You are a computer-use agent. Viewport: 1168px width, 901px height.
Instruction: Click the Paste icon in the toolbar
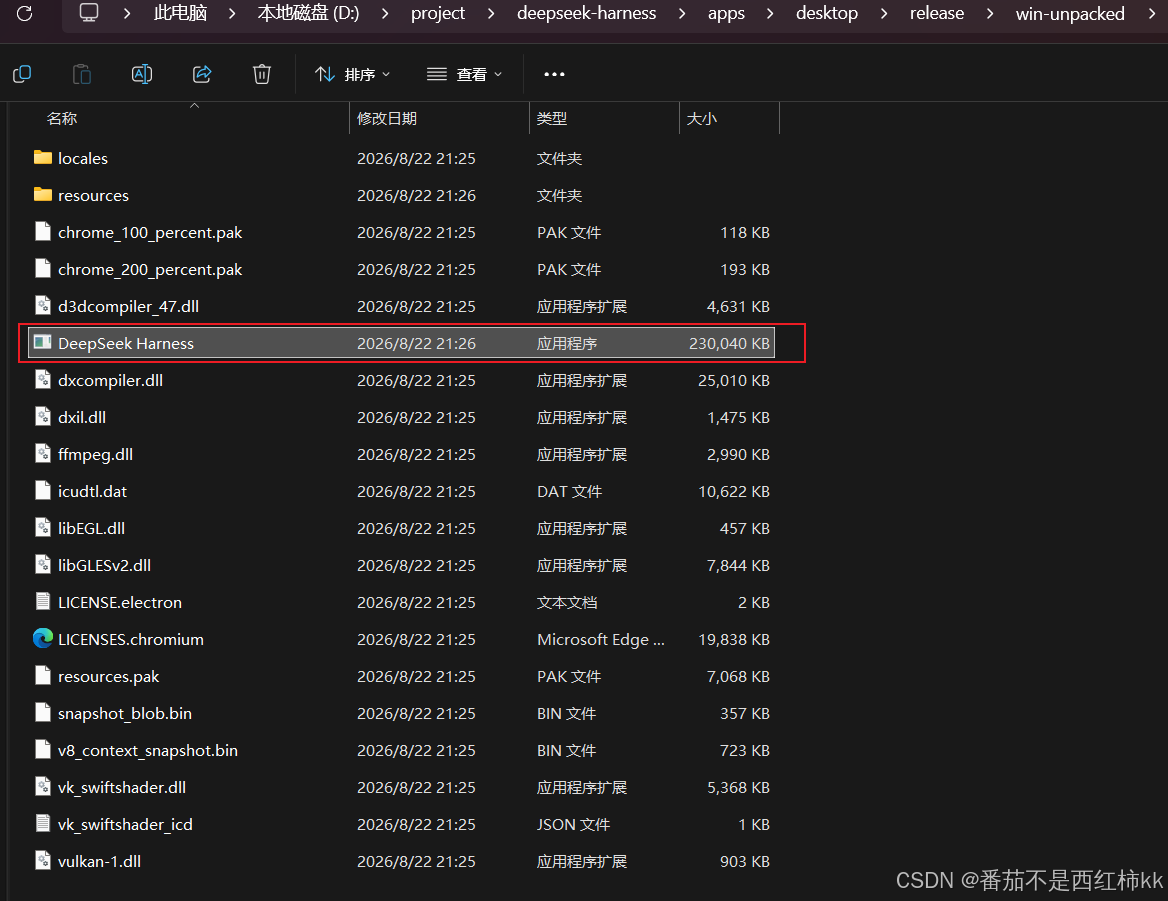(82, 74)
